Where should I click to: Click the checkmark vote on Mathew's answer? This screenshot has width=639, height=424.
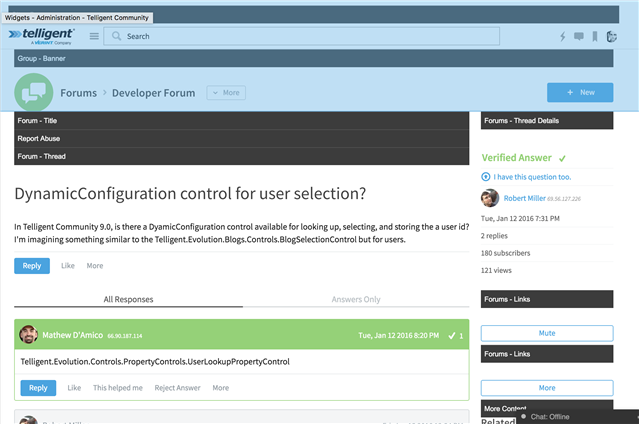(x=452, y=336)
